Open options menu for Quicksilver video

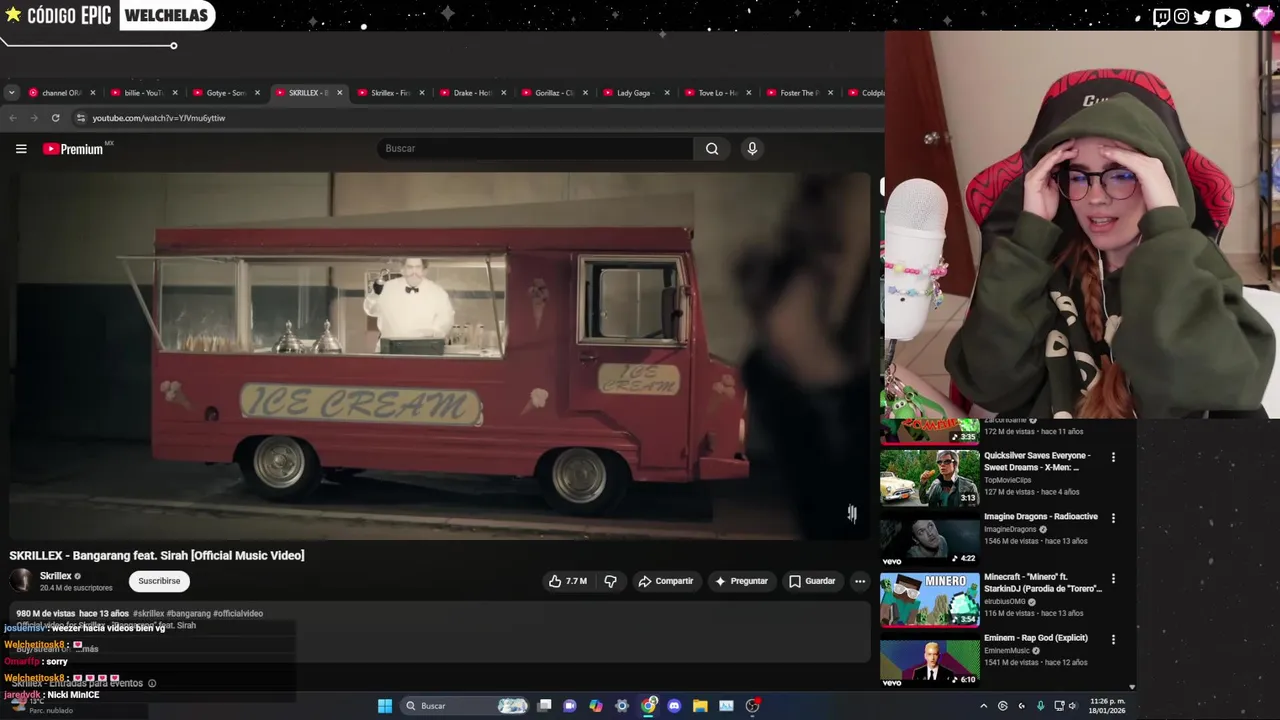[1113, 457]
